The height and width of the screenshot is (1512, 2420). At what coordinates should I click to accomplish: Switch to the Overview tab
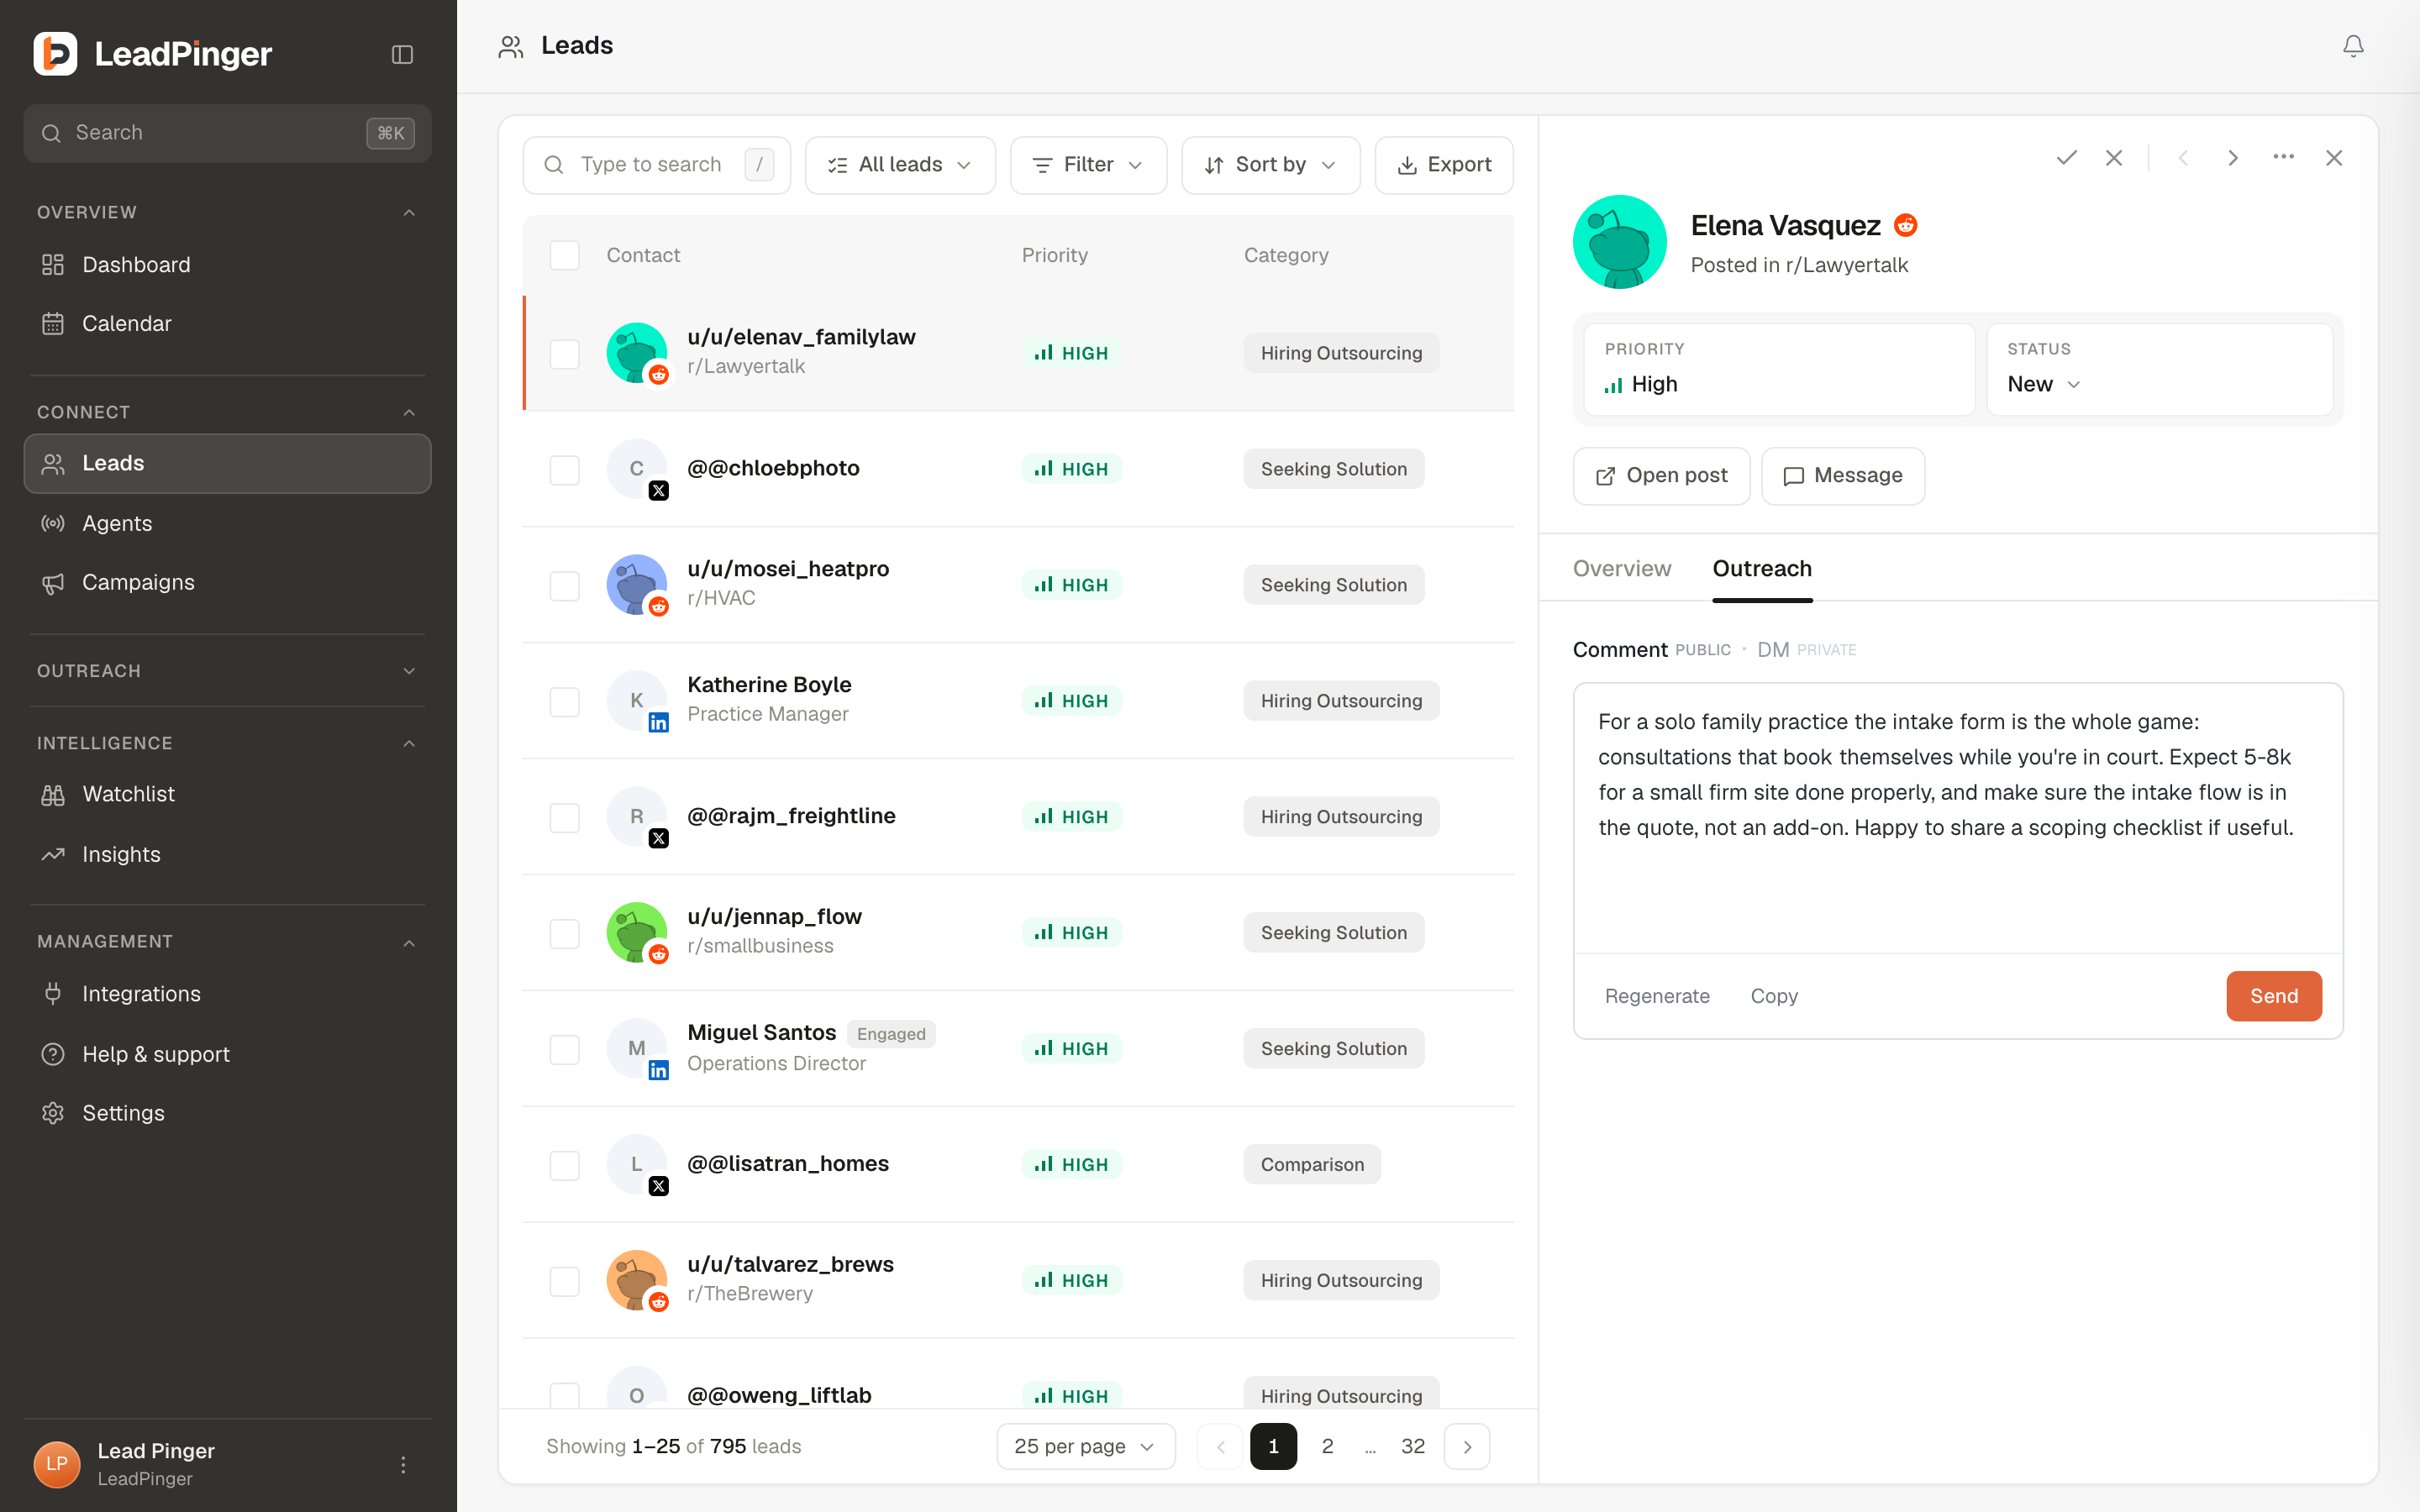(1622, 568)
